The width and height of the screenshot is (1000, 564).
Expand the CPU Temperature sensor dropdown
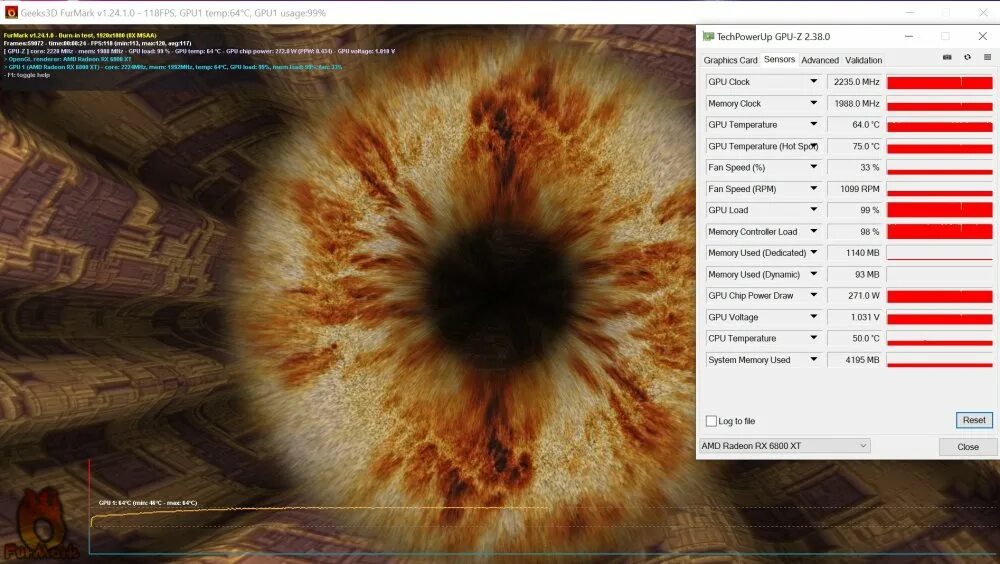pos(814,338)
